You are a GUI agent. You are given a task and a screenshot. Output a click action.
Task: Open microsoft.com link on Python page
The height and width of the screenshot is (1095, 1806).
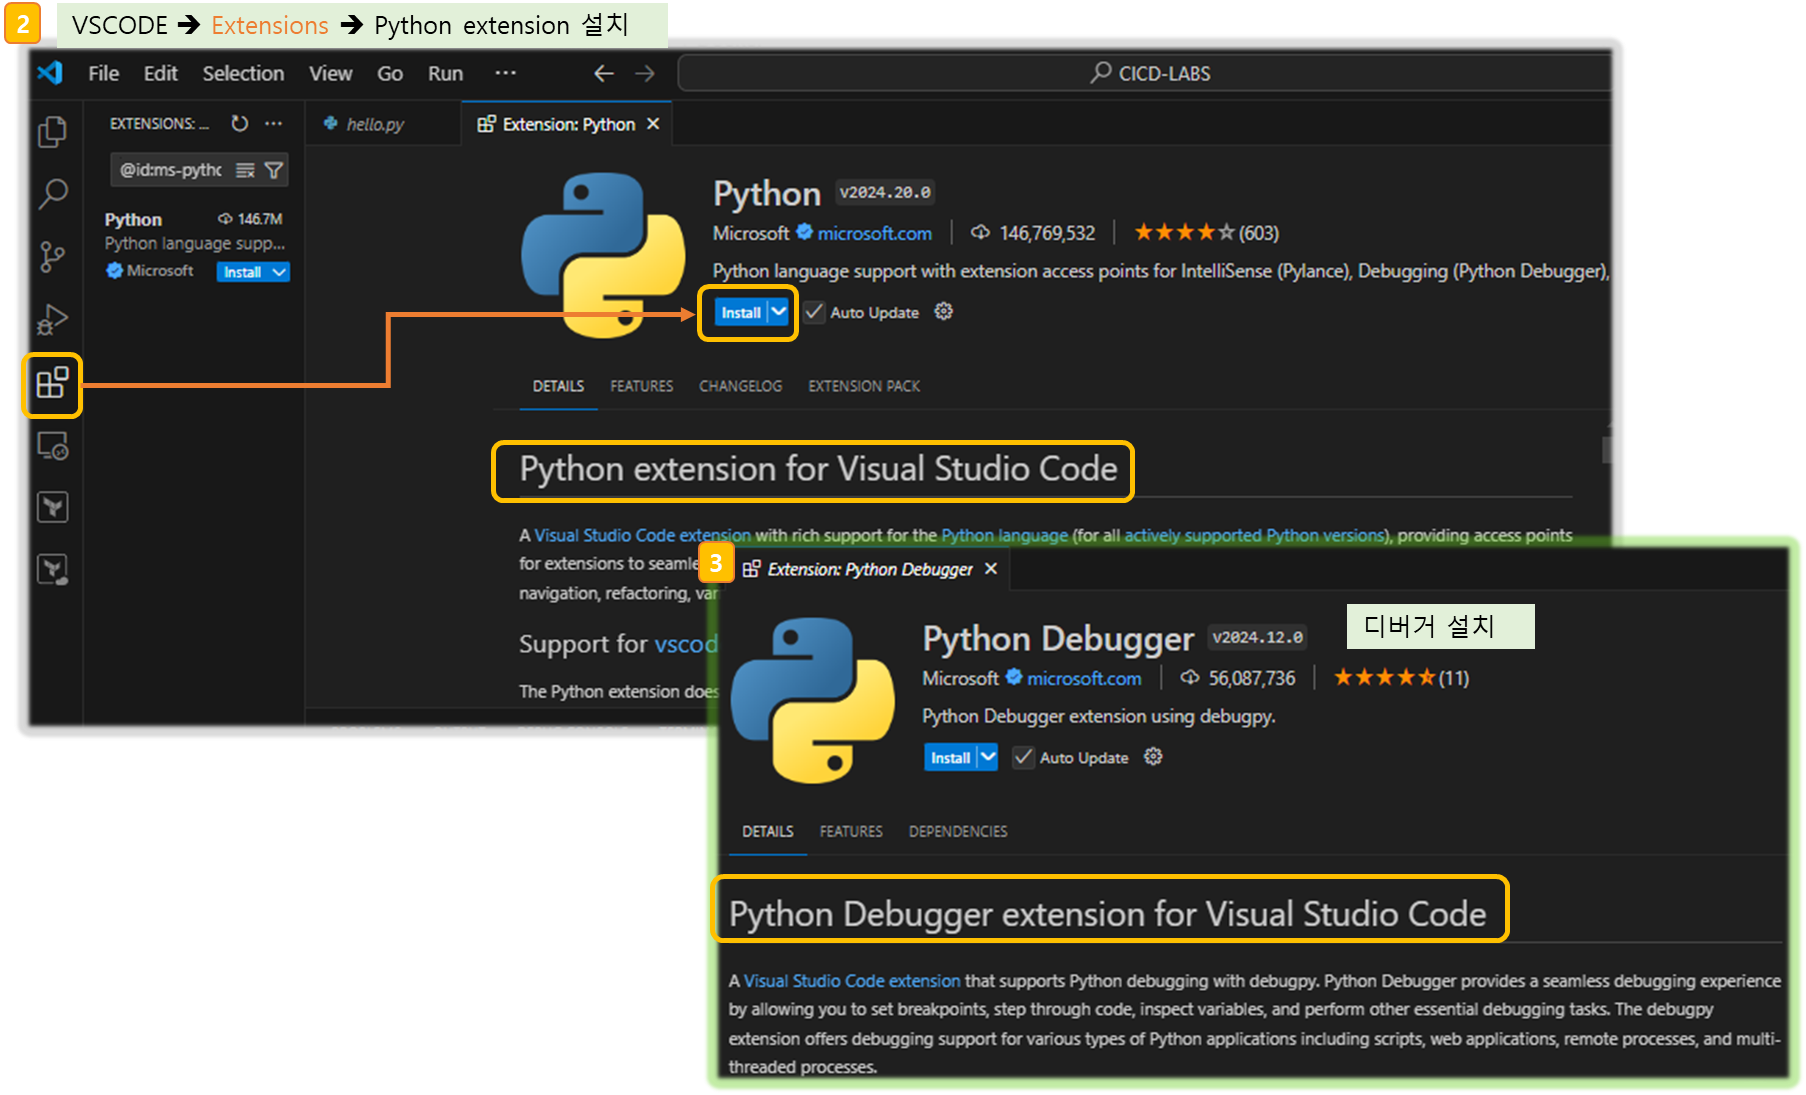pyautogui.click(x=874, y=233)
